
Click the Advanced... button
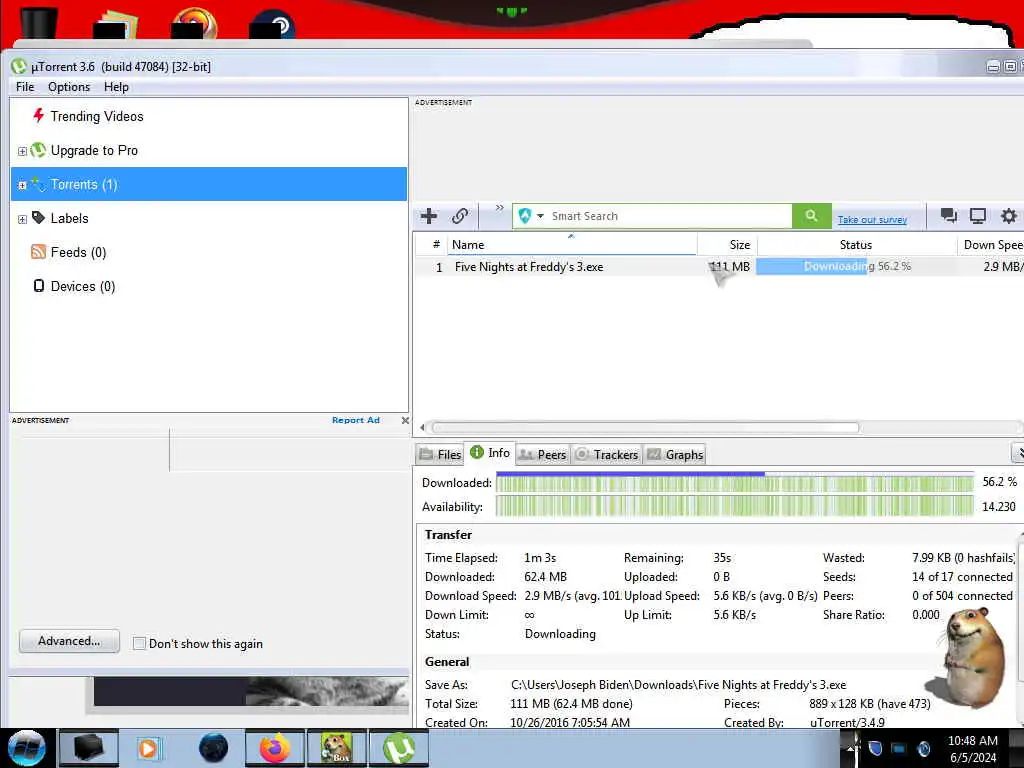click(x=69, y=641)
